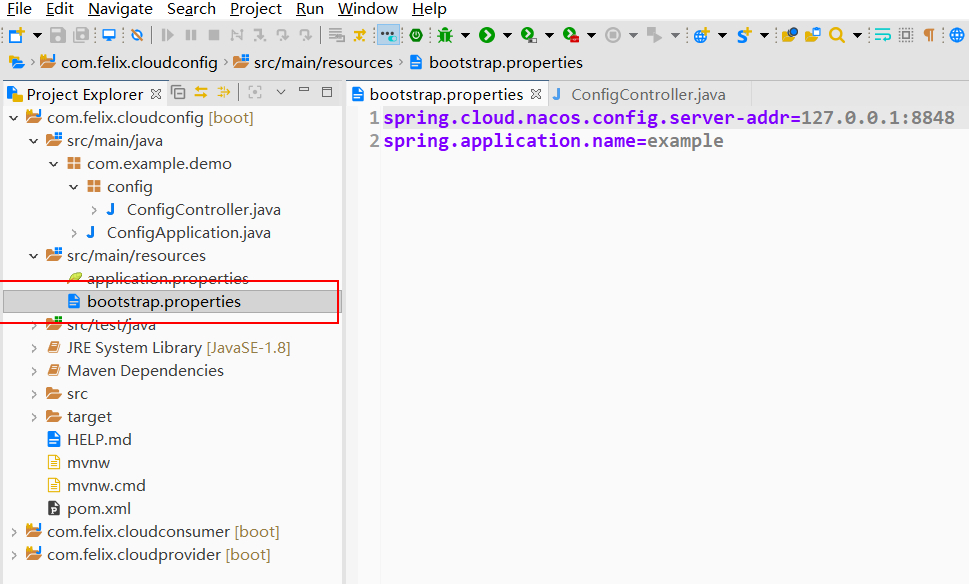969x584 pixels.
Task: Click the JRE System Library node
Action: (x=178, y=348)
